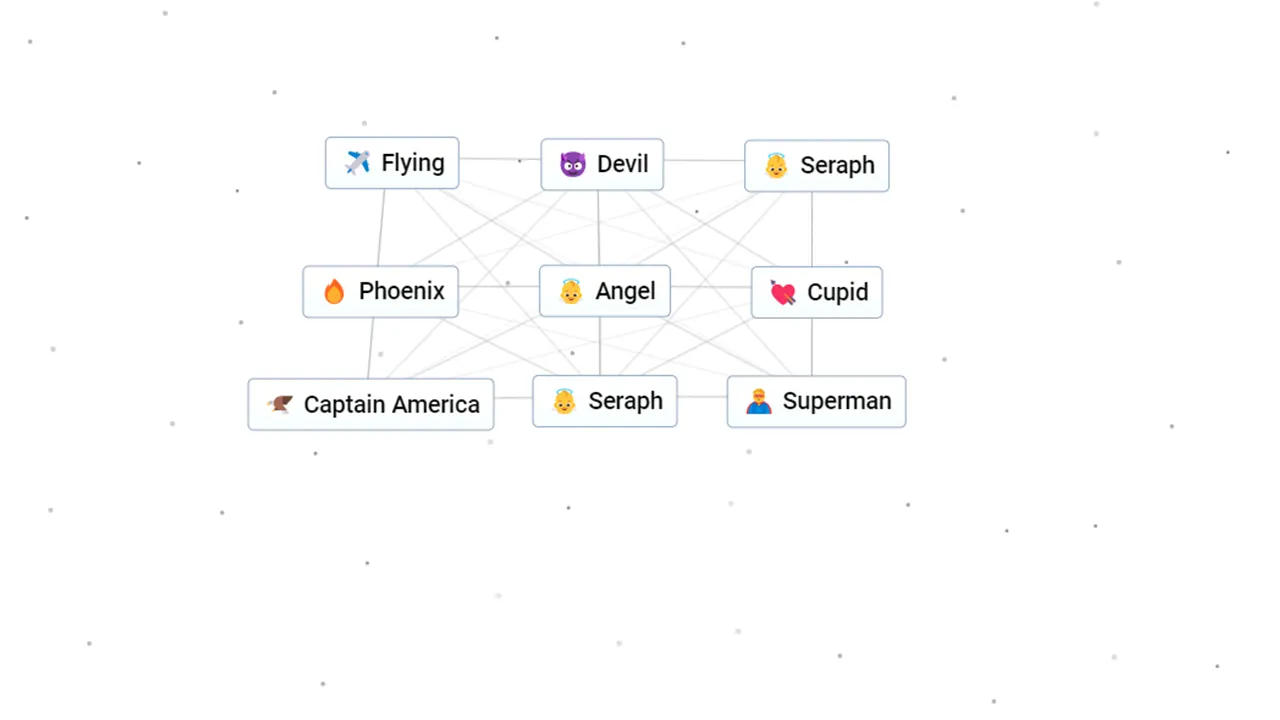This screenshot has width=1280, height=720.
Task: Click Seraph text label next to Superman
Action: 626,401
